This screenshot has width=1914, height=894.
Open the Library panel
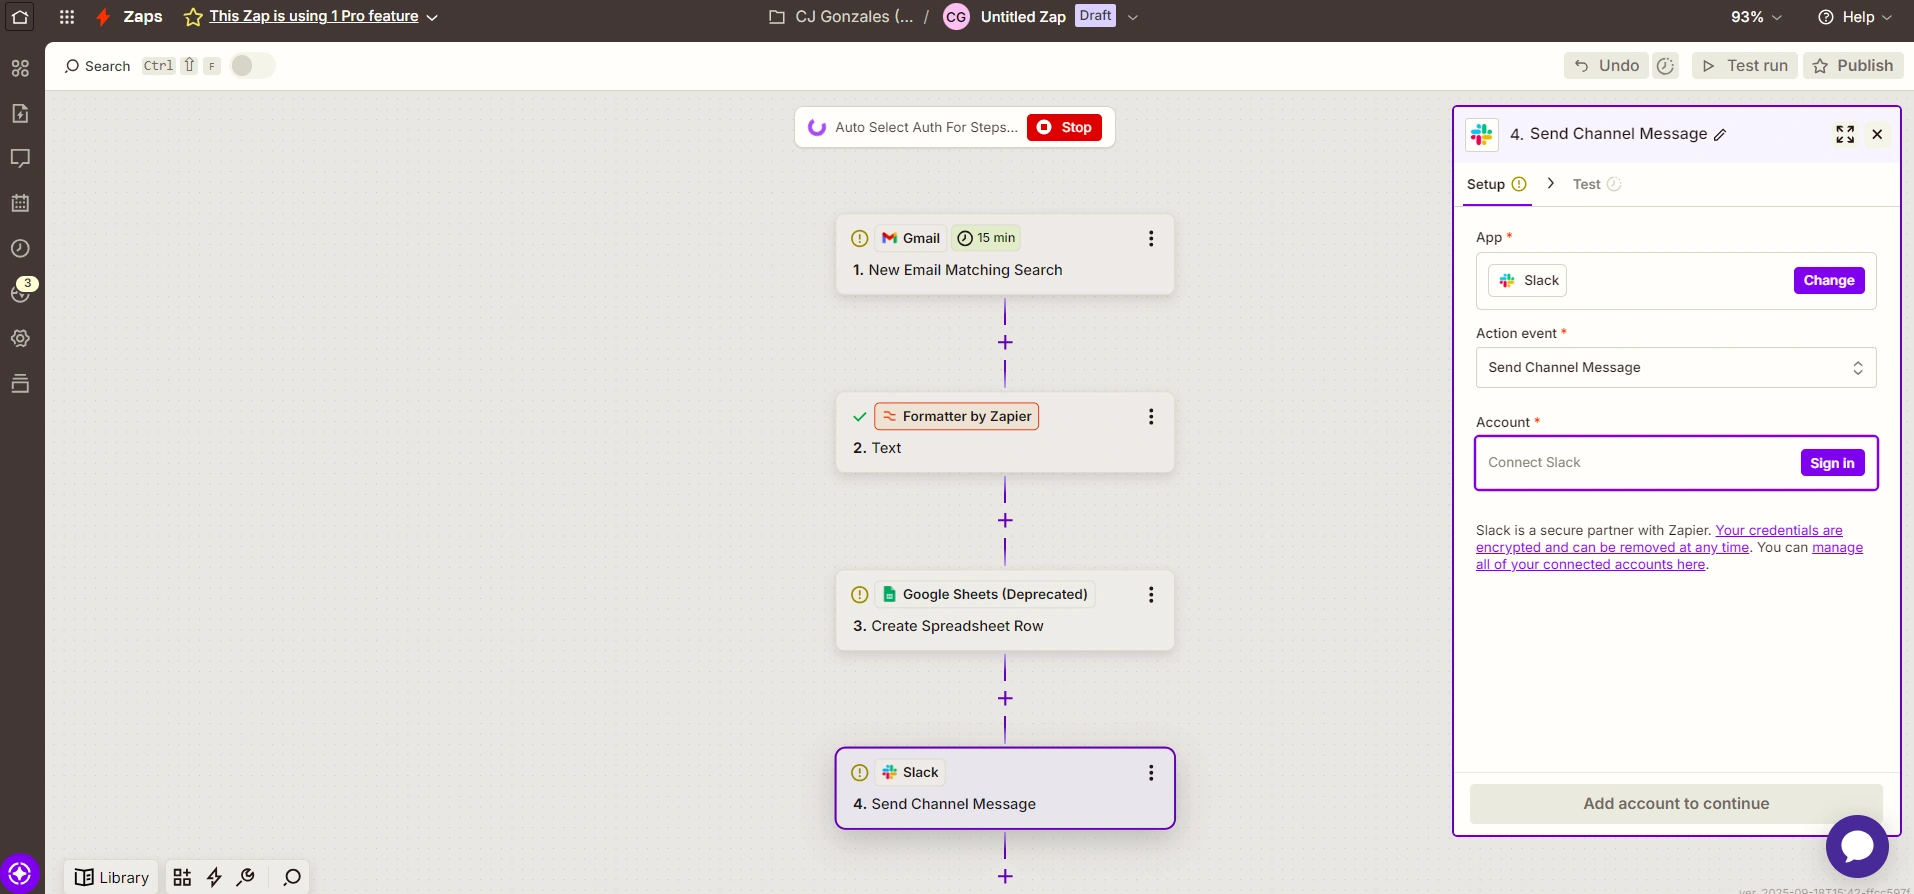coord(112,877)
